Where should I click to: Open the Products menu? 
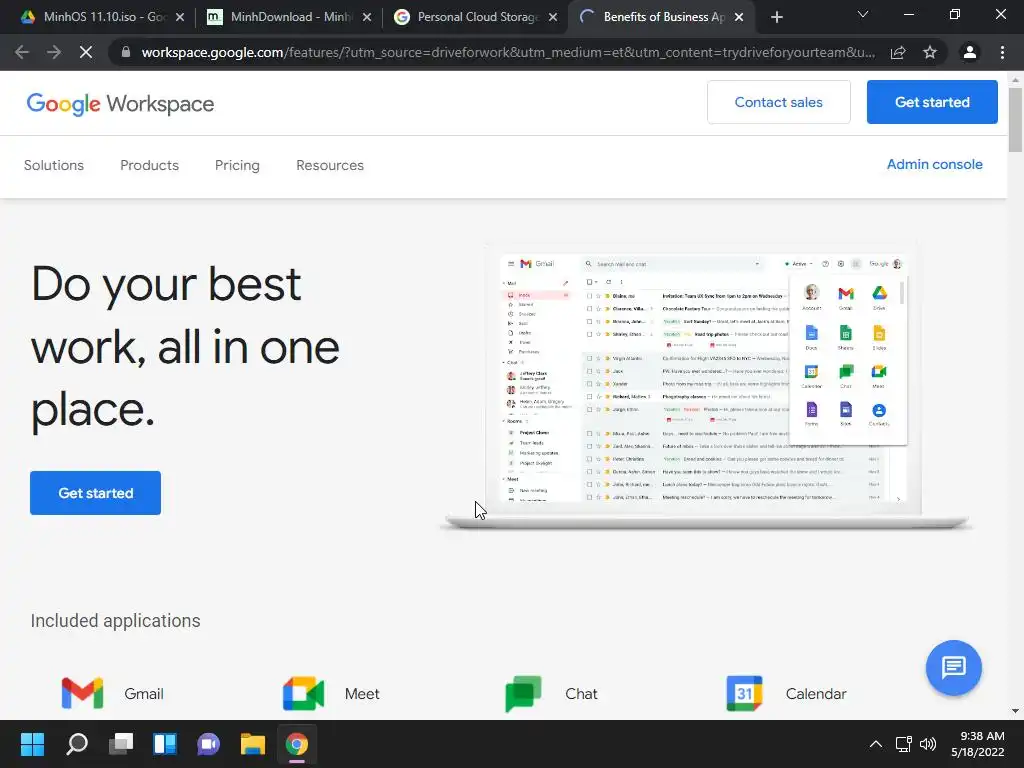150,165
